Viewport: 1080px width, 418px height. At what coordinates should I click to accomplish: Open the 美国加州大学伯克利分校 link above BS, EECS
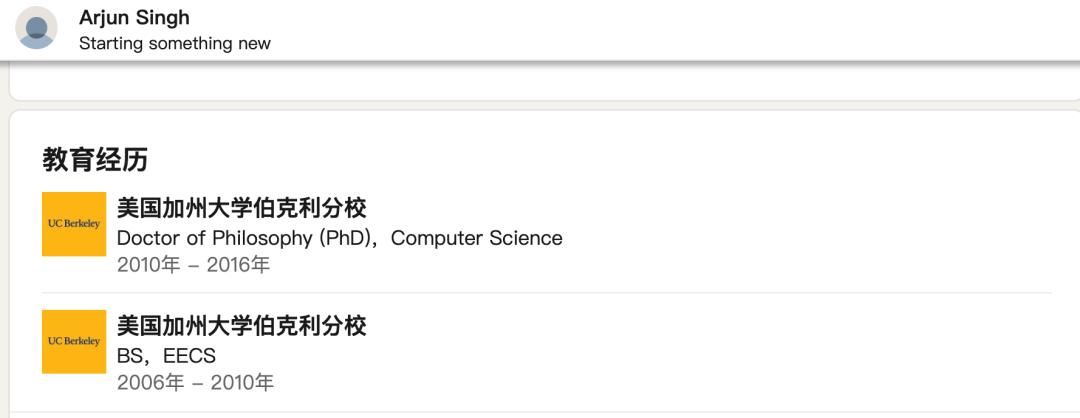(x=242, y=325)
